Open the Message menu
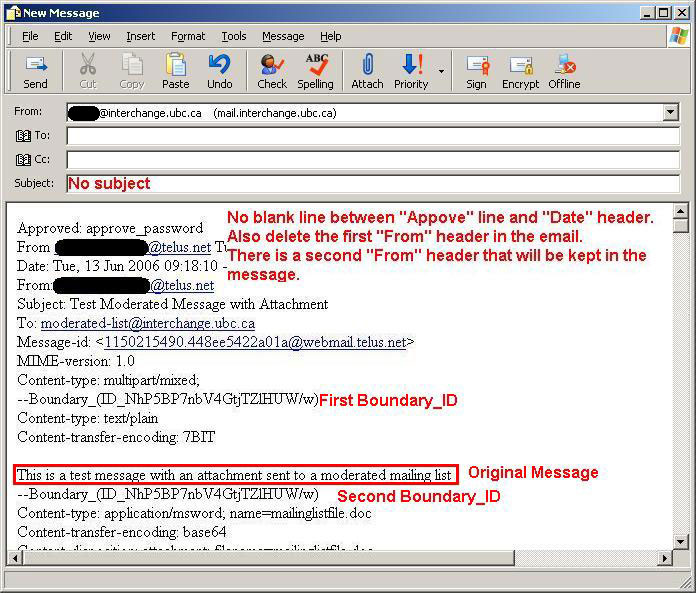 [x=283, y=36]
